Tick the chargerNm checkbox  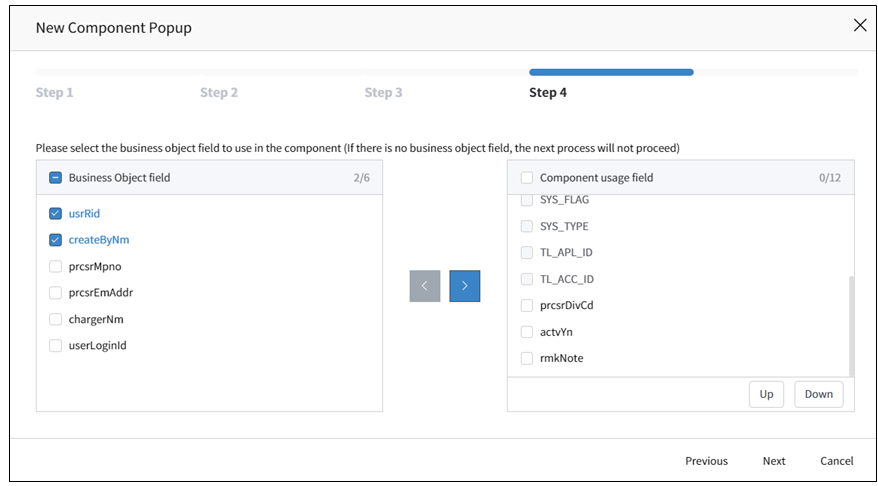[55, 319]
